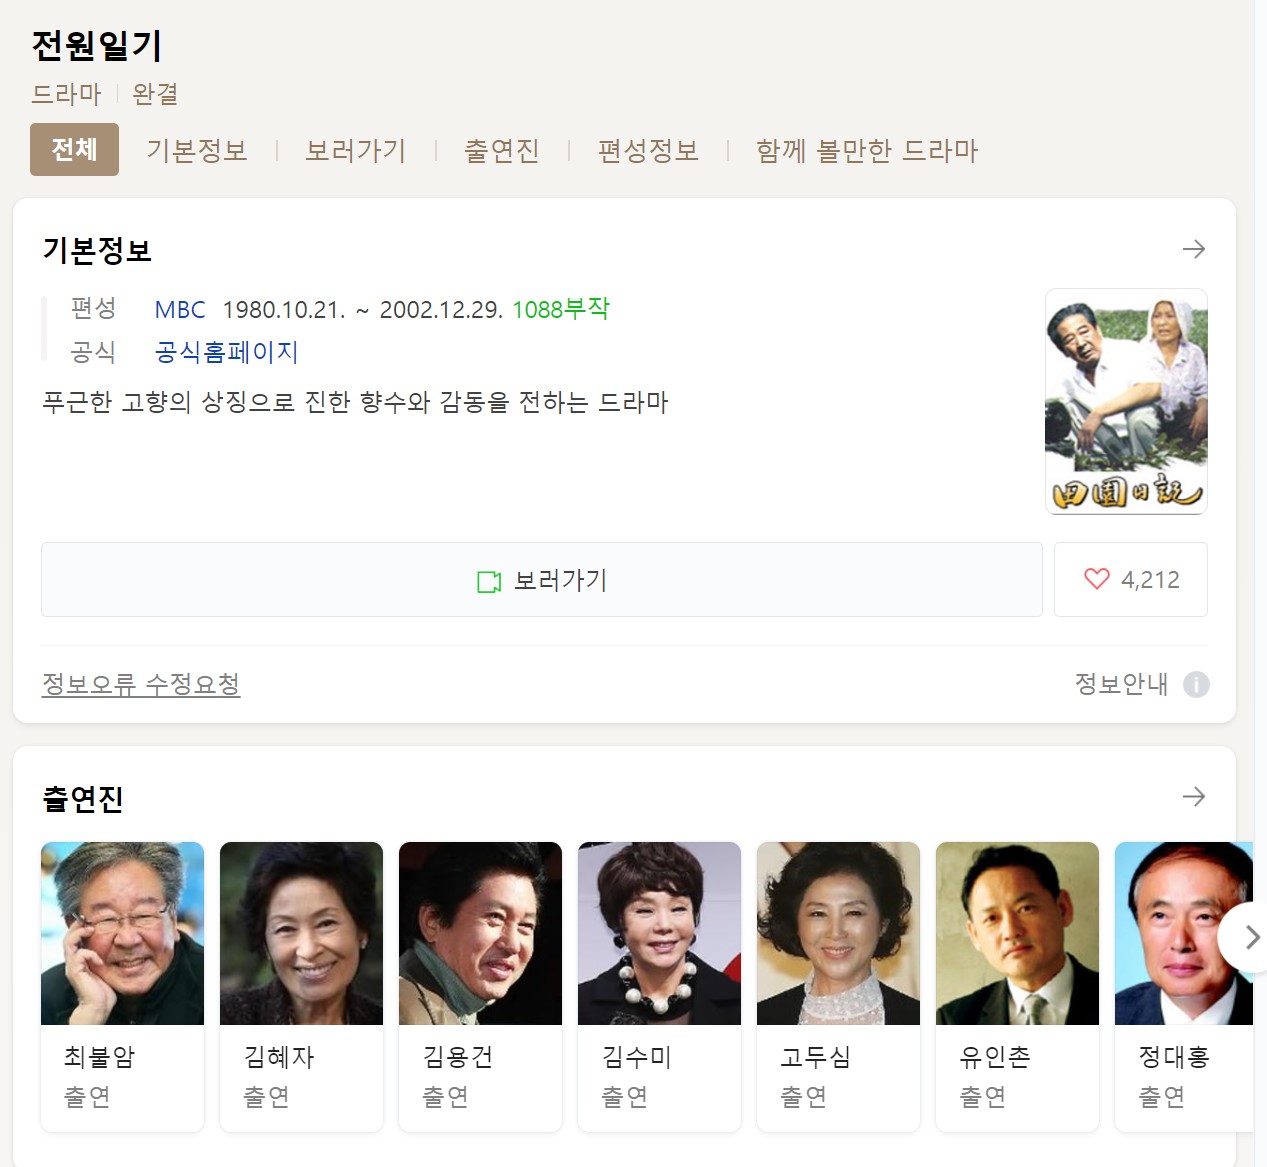Open 함께 볼만한 드라마 tab
The width and height of the screenshot is (1267, 1167).
click(x=867, y=150)
